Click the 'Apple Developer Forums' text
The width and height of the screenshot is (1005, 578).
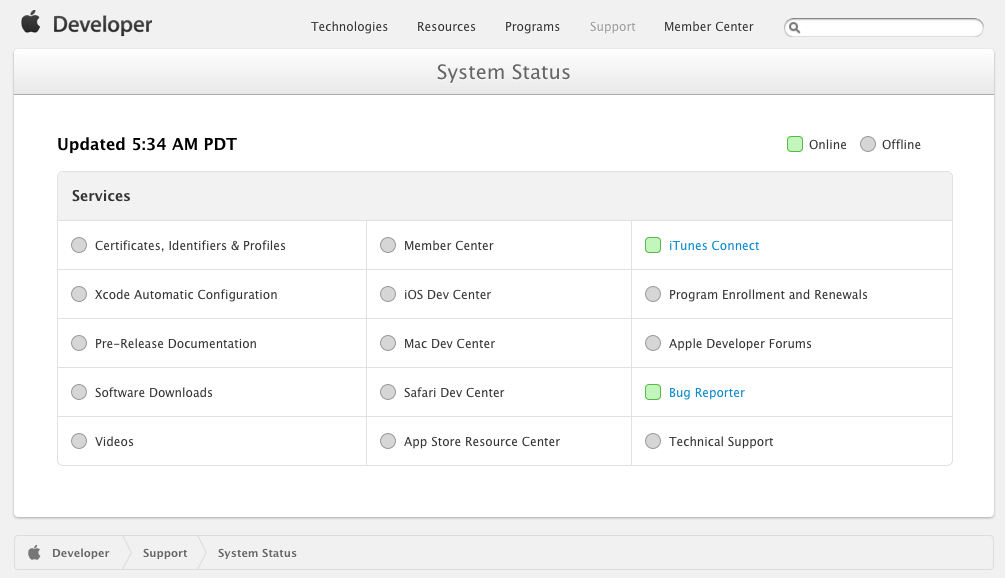(x=740, y=343)
